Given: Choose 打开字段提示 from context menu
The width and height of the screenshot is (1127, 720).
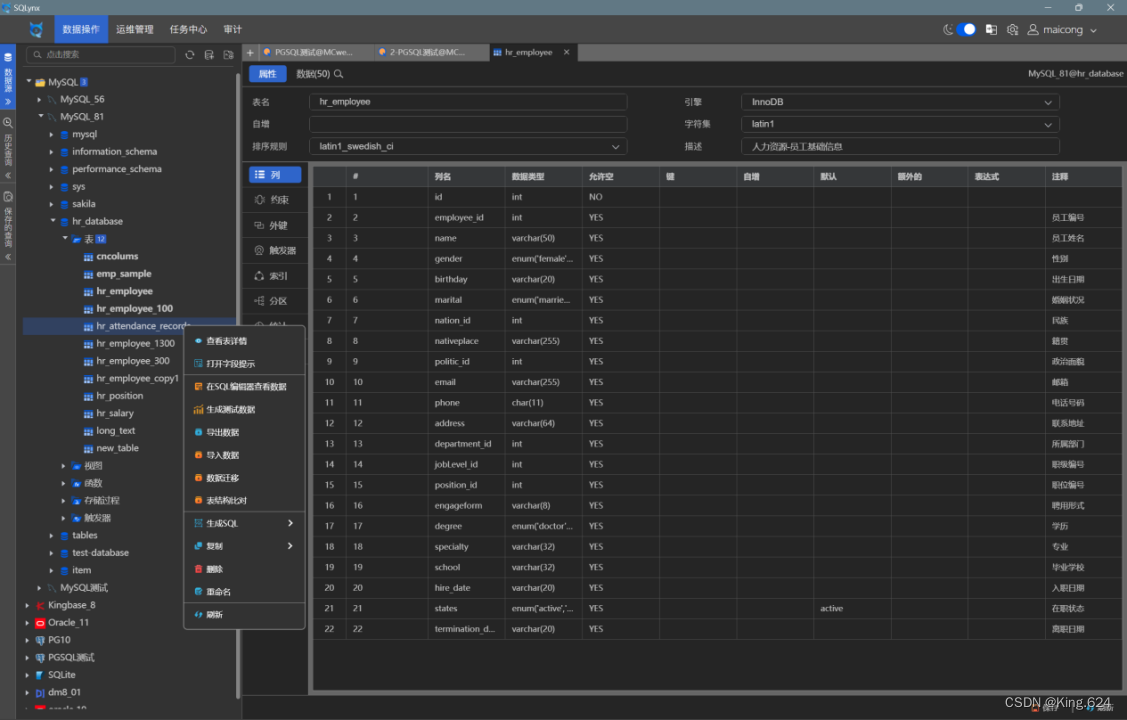Looking at the screenshot, I should 244,364.
